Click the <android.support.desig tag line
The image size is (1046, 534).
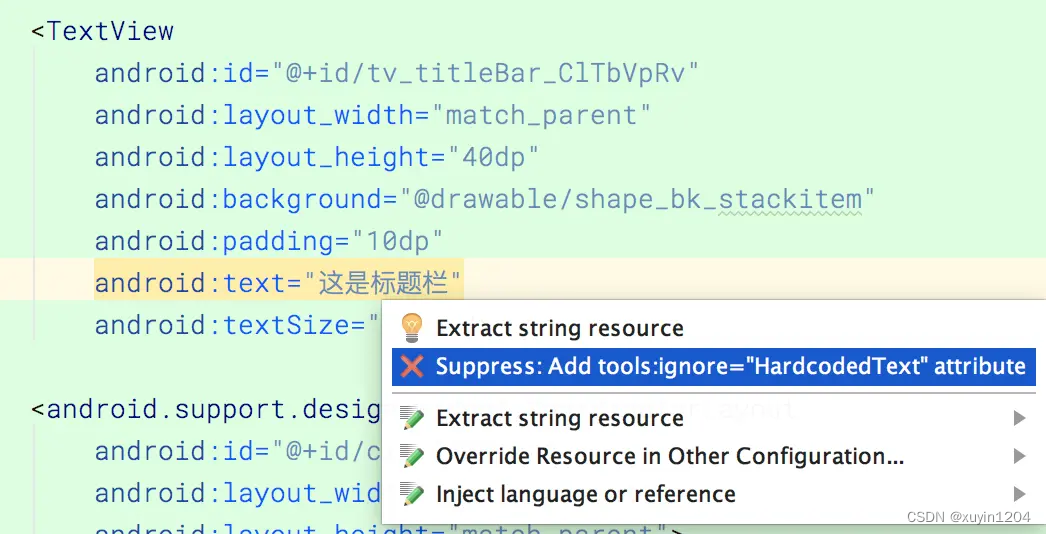205,409
